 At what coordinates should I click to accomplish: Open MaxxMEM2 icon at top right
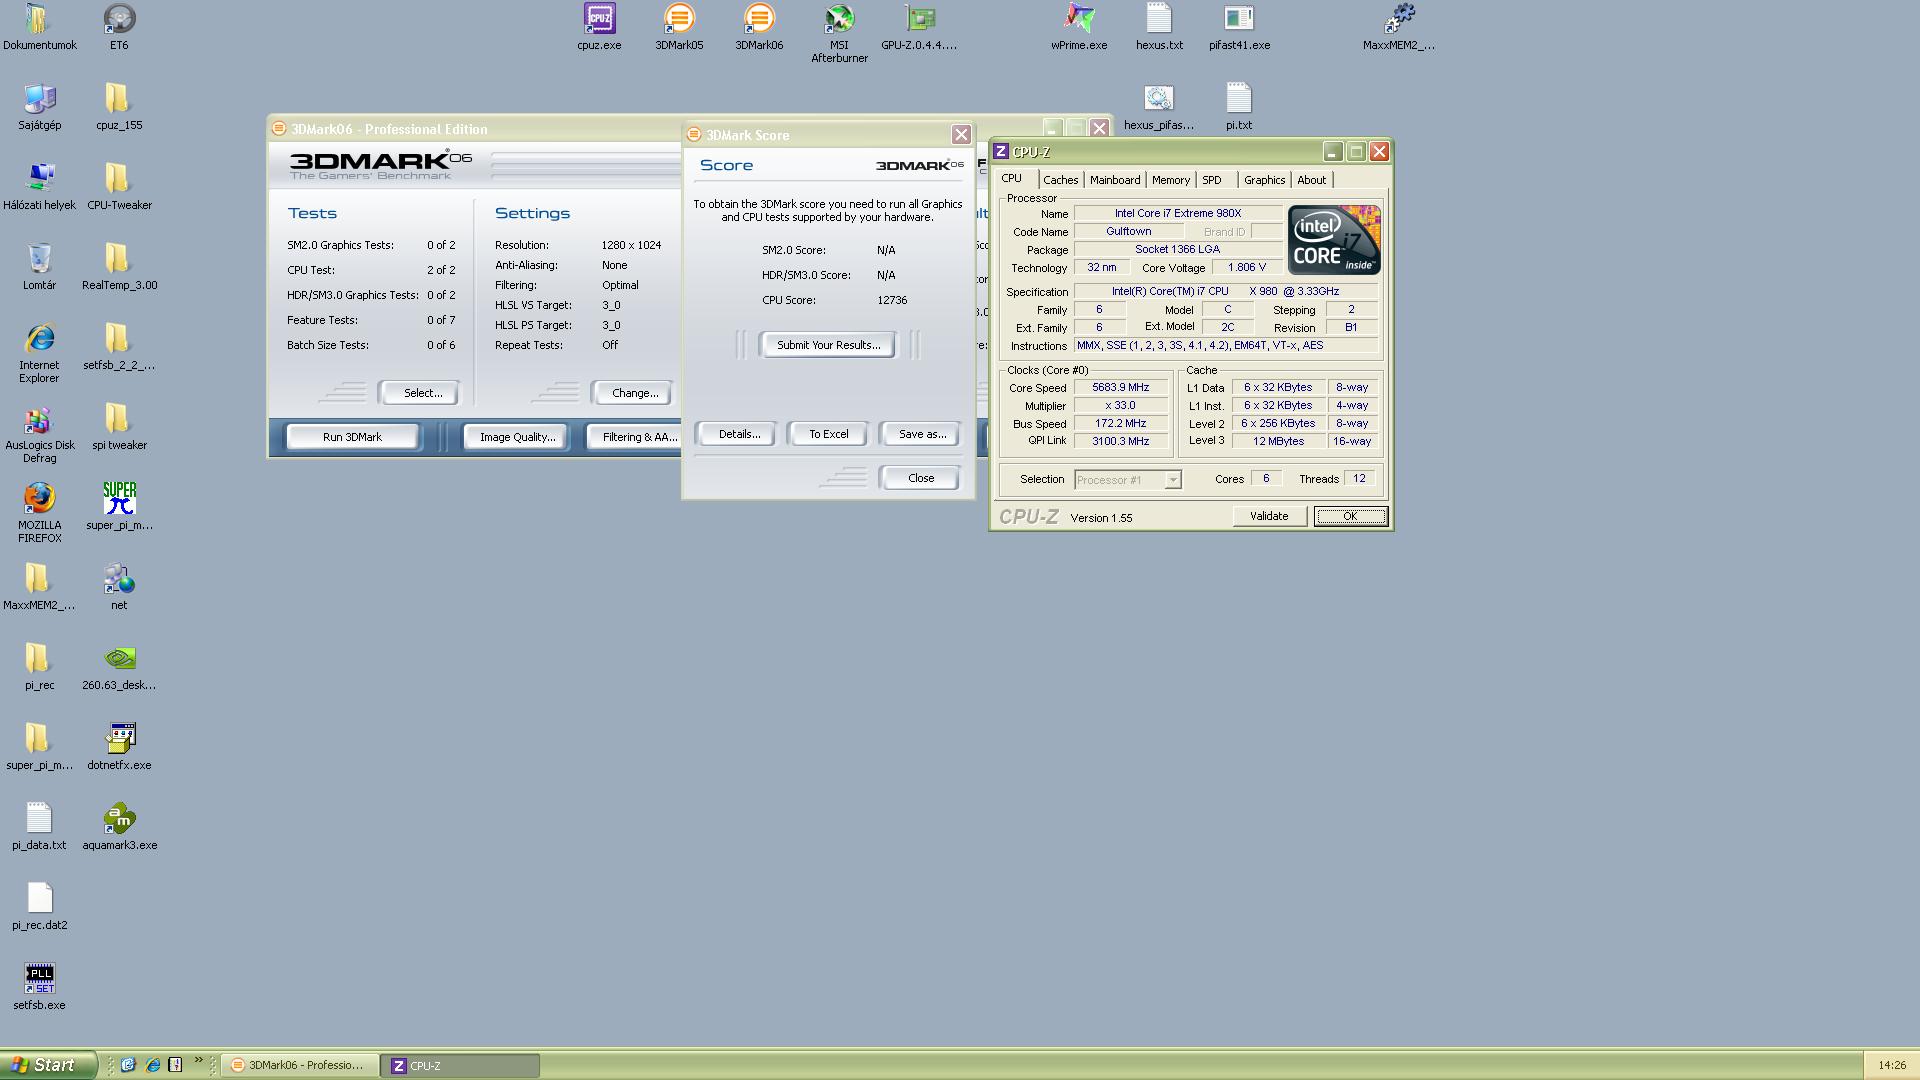click(x=1399, y=26)
